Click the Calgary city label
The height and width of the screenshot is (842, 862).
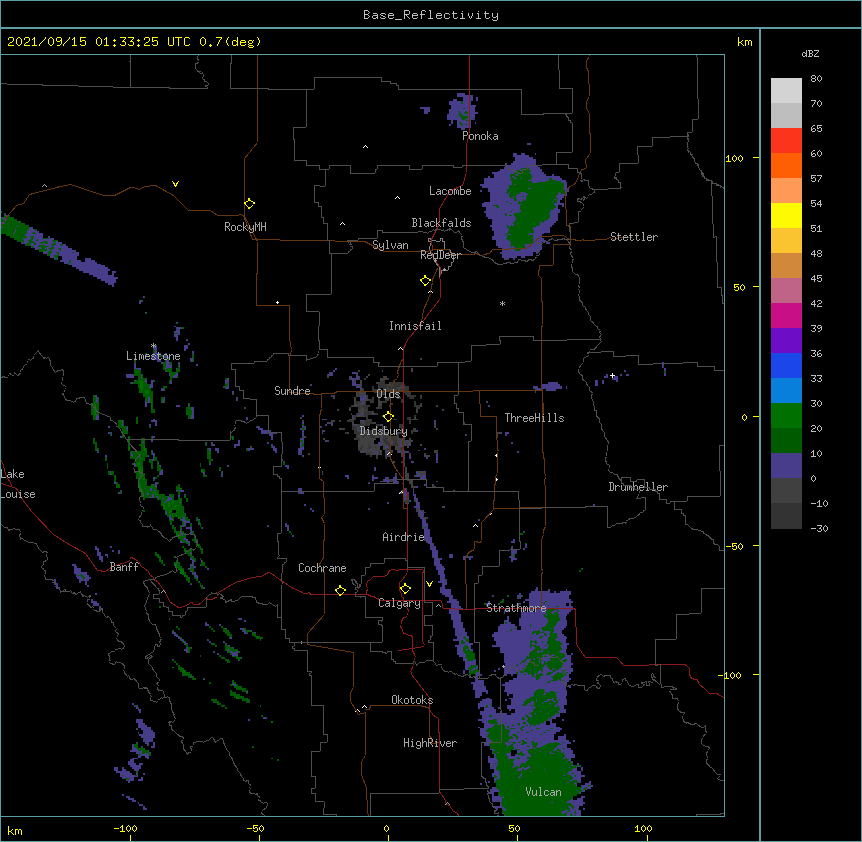399,603
